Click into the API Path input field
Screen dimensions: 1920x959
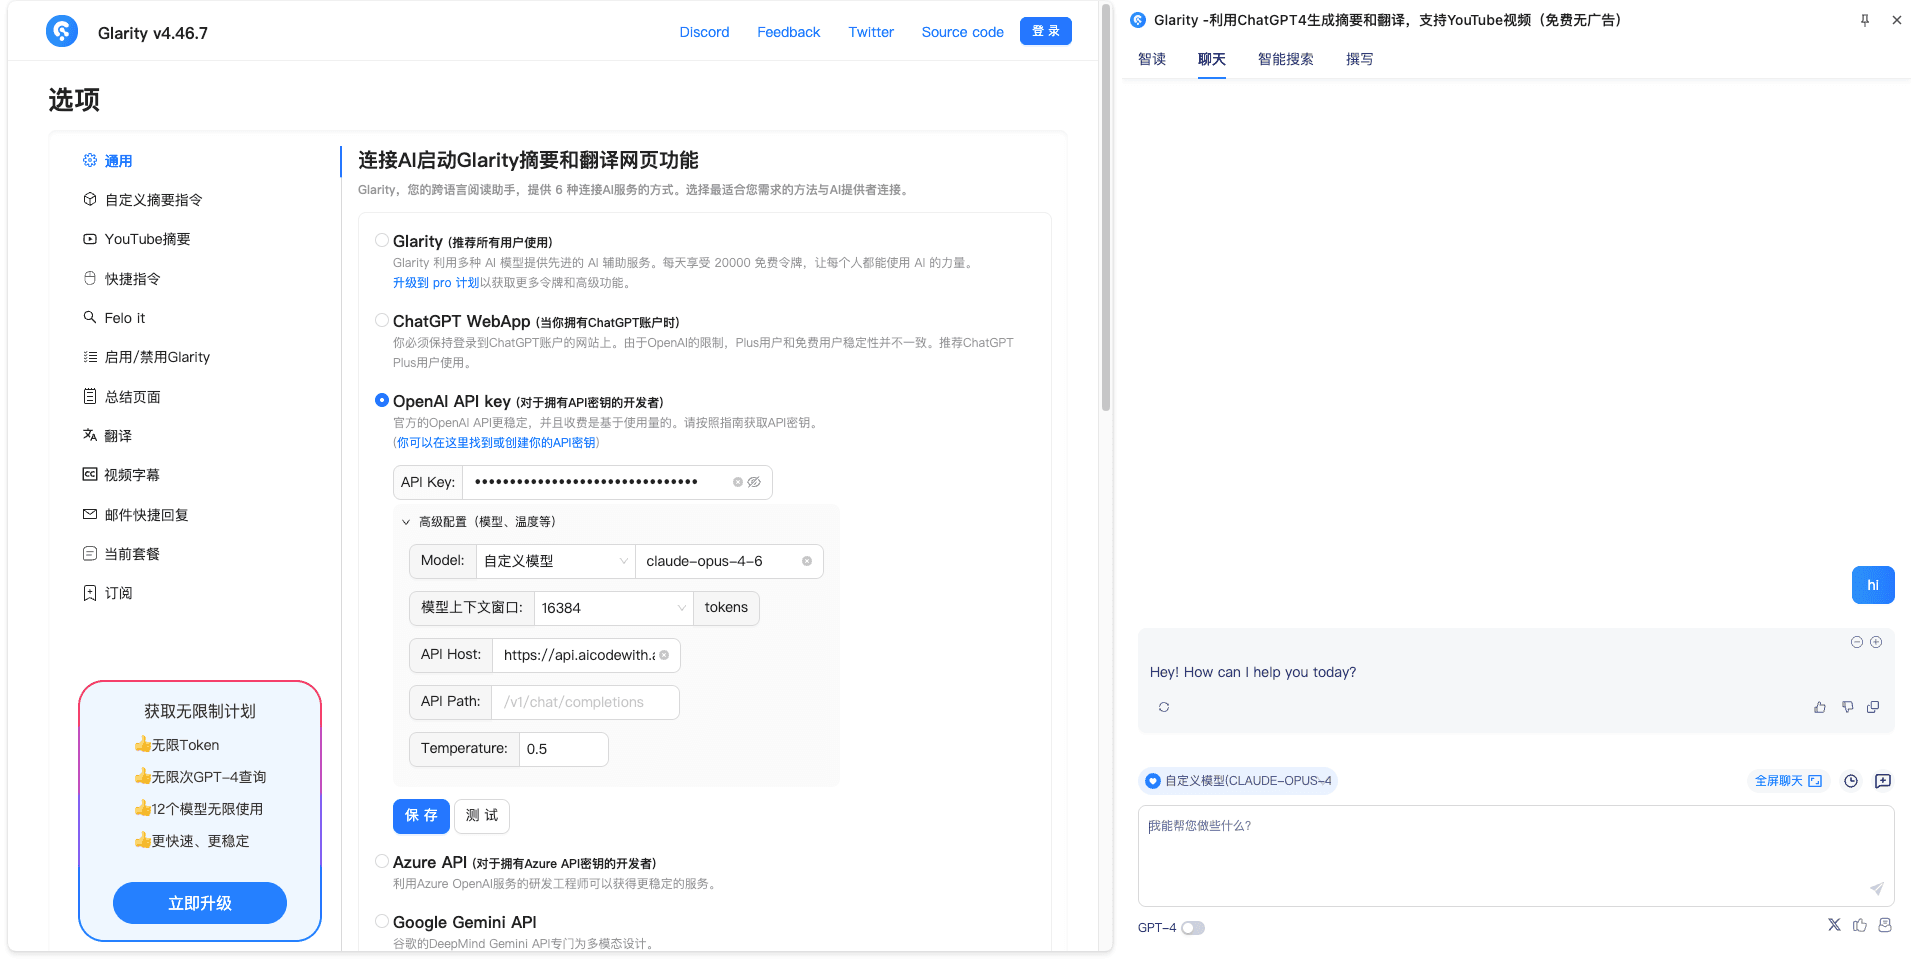coord(585,702)
